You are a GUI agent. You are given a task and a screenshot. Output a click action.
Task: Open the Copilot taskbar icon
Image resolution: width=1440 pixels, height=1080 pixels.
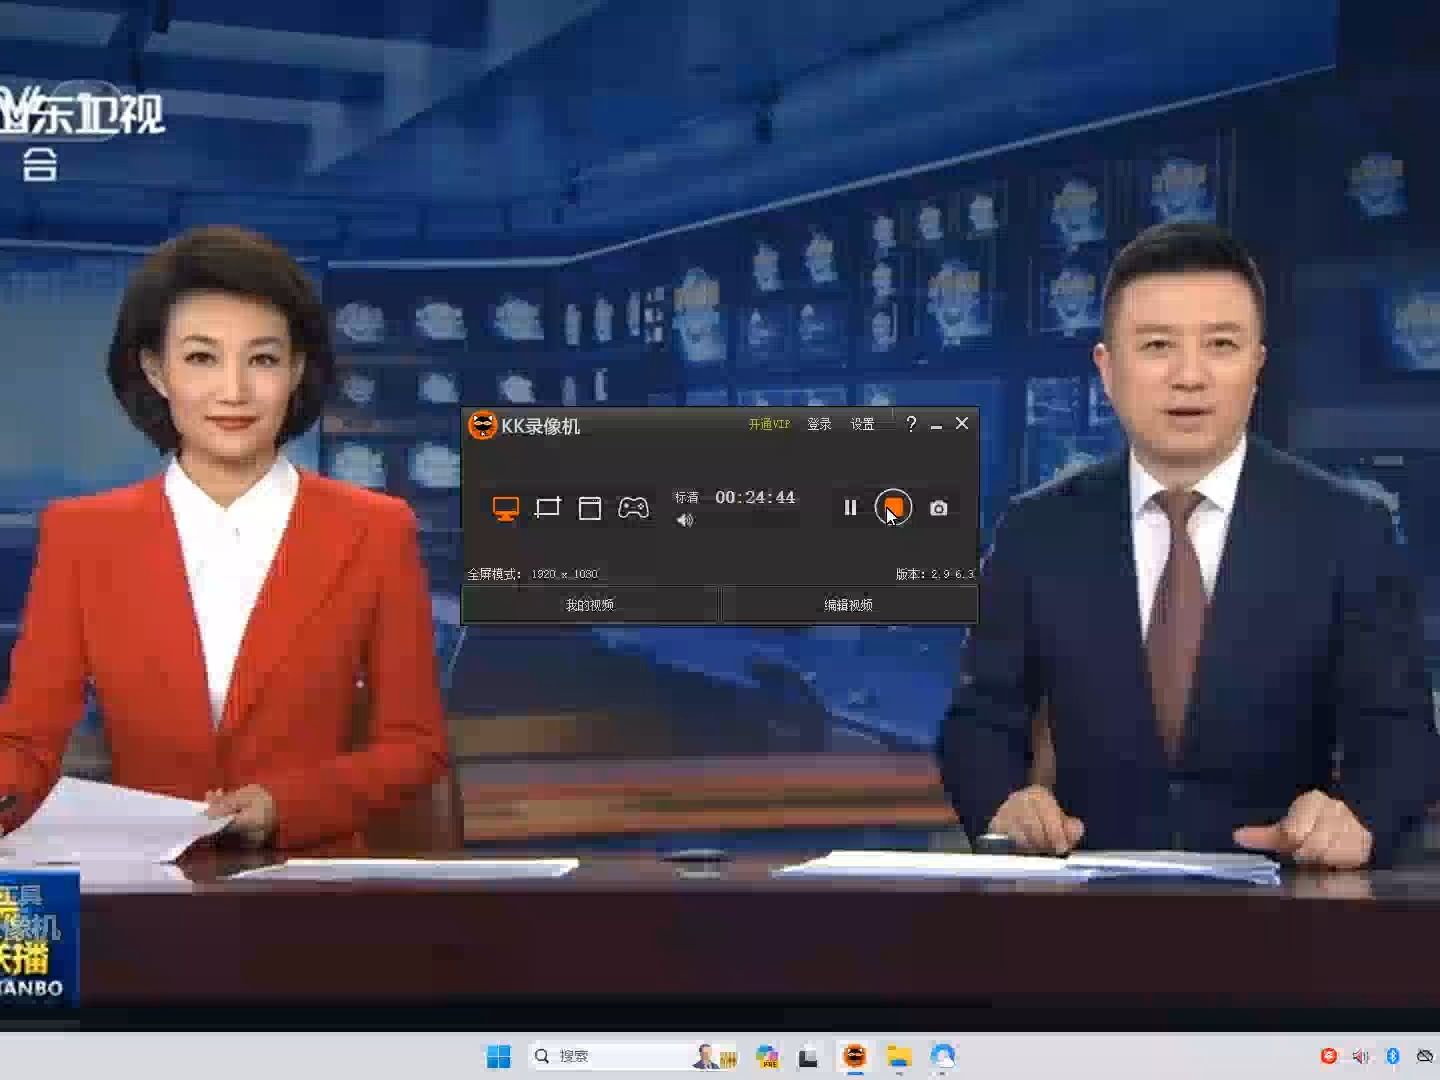tap(767, 1056)
